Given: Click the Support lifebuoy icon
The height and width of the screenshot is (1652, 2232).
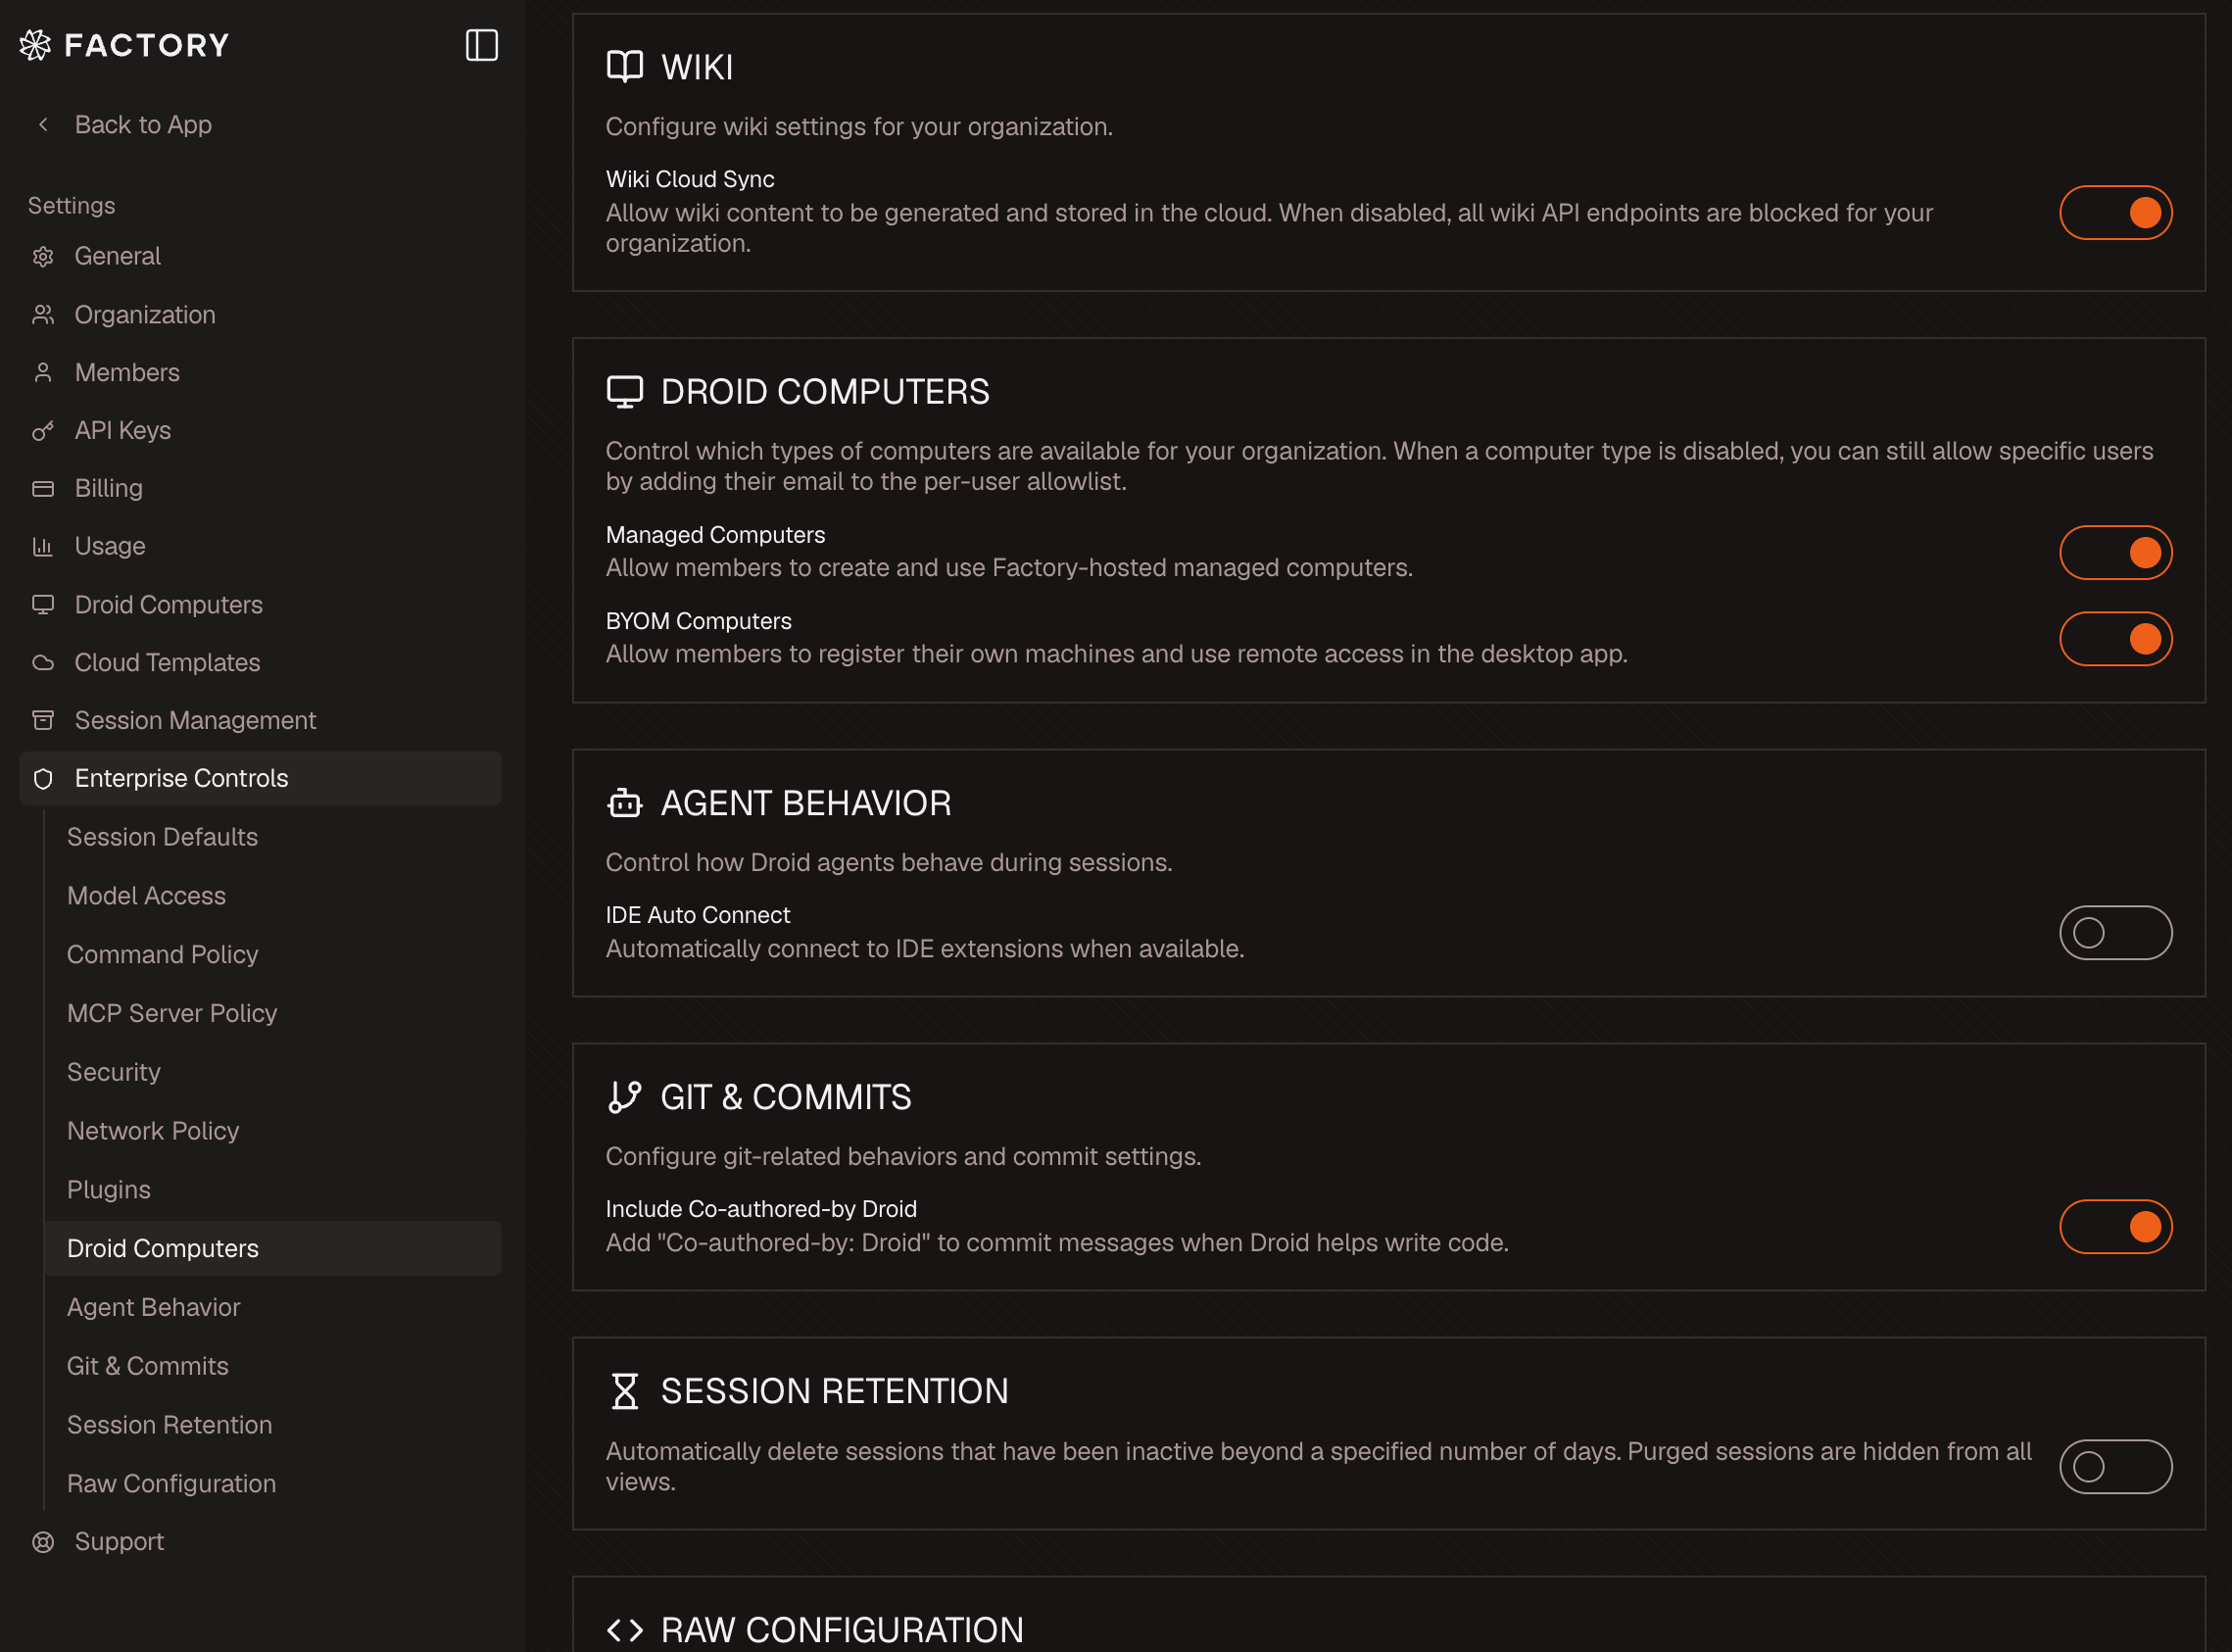Looking at the screenshot, I should coord(43,1542).
